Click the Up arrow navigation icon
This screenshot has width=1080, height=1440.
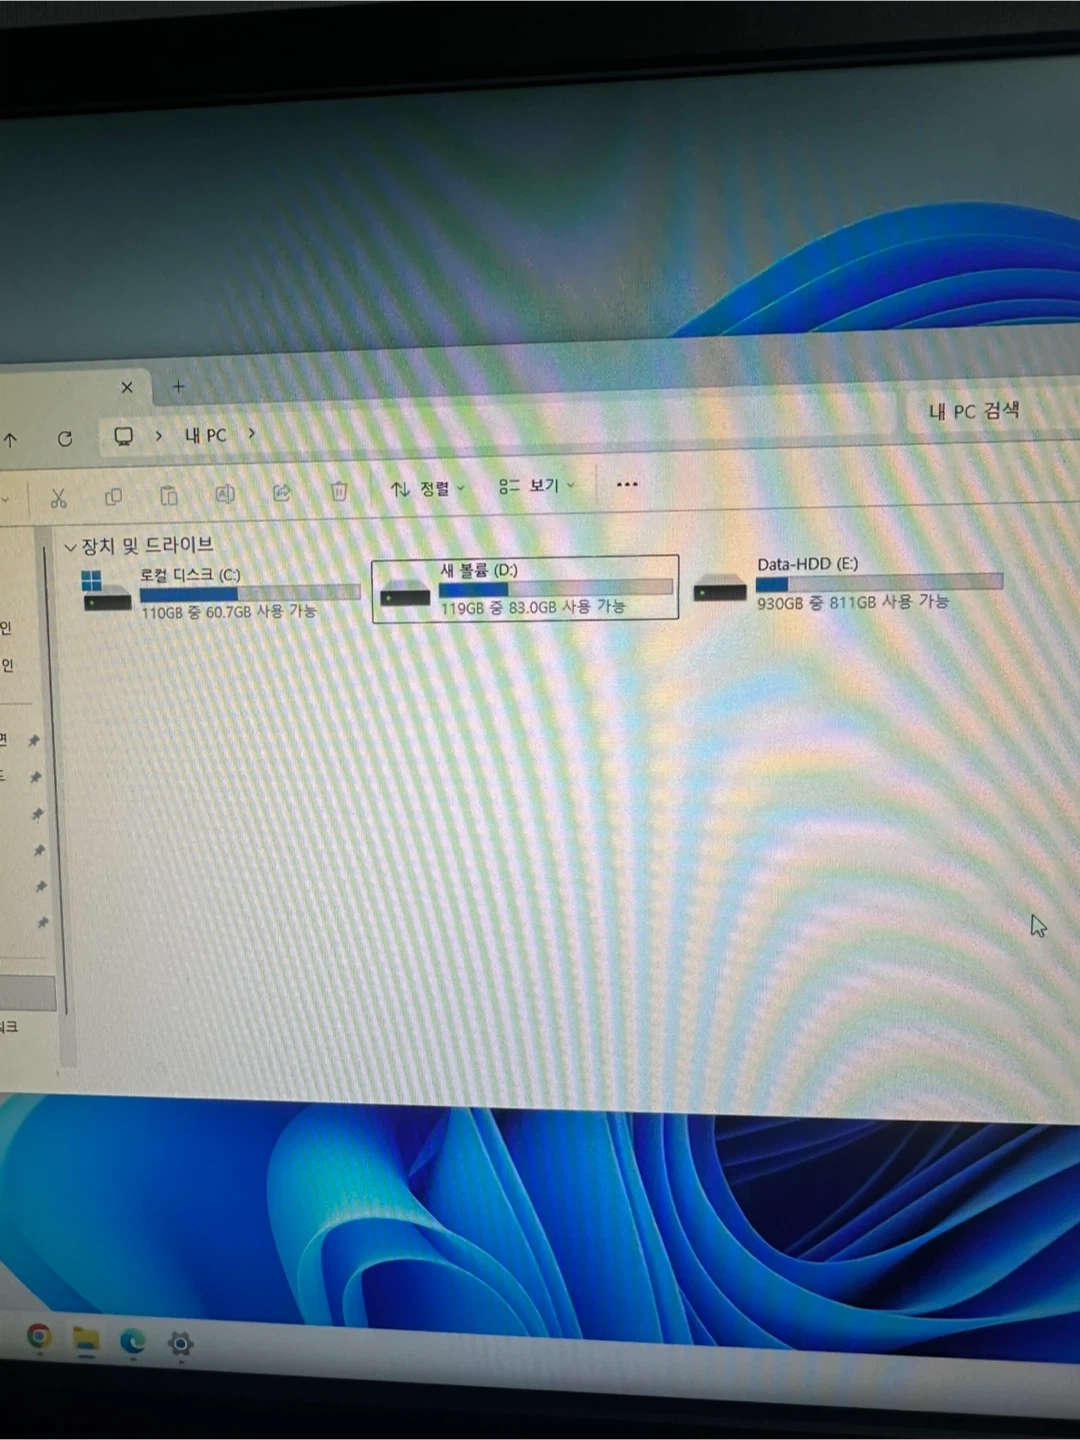point(11,439)
